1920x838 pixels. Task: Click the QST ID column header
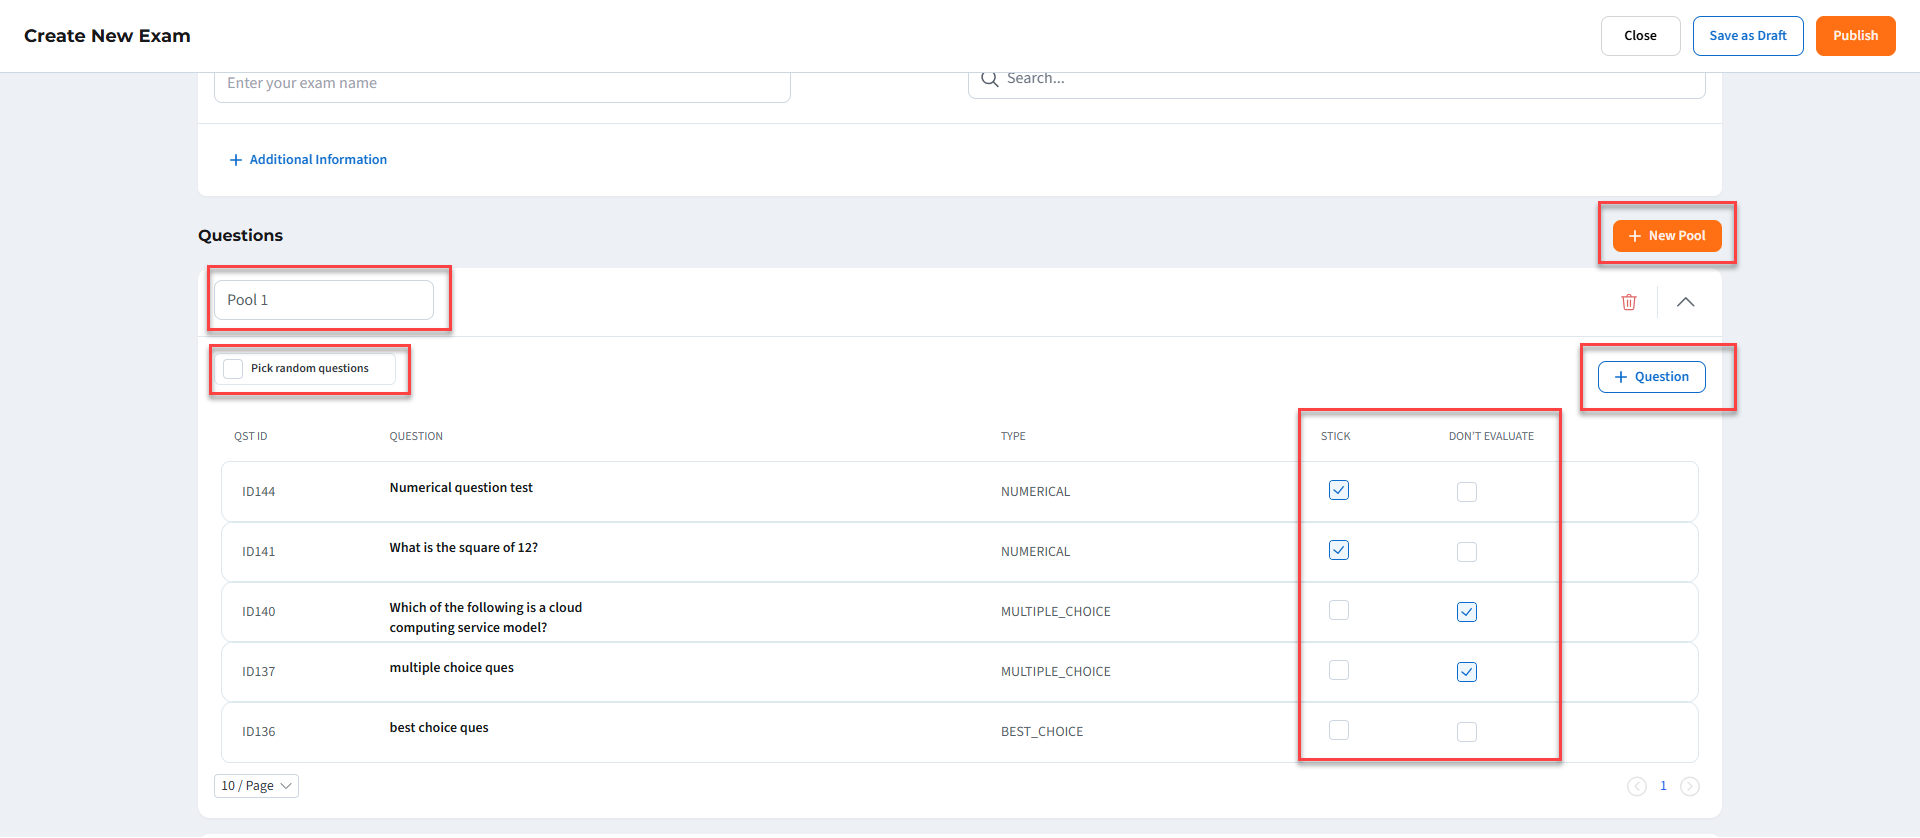point(251,437)
